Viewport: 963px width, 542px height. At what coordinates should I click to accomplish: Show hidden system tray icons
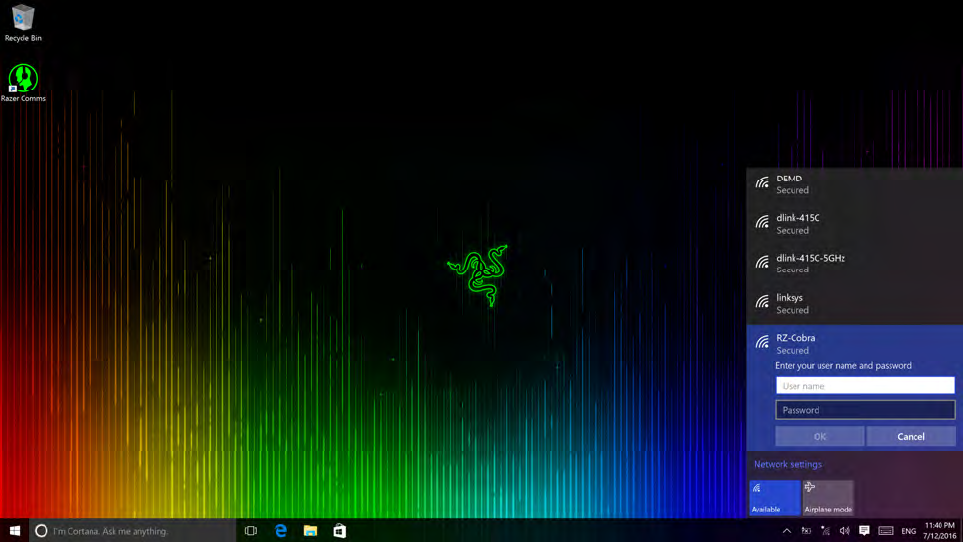tap(787, 530)
